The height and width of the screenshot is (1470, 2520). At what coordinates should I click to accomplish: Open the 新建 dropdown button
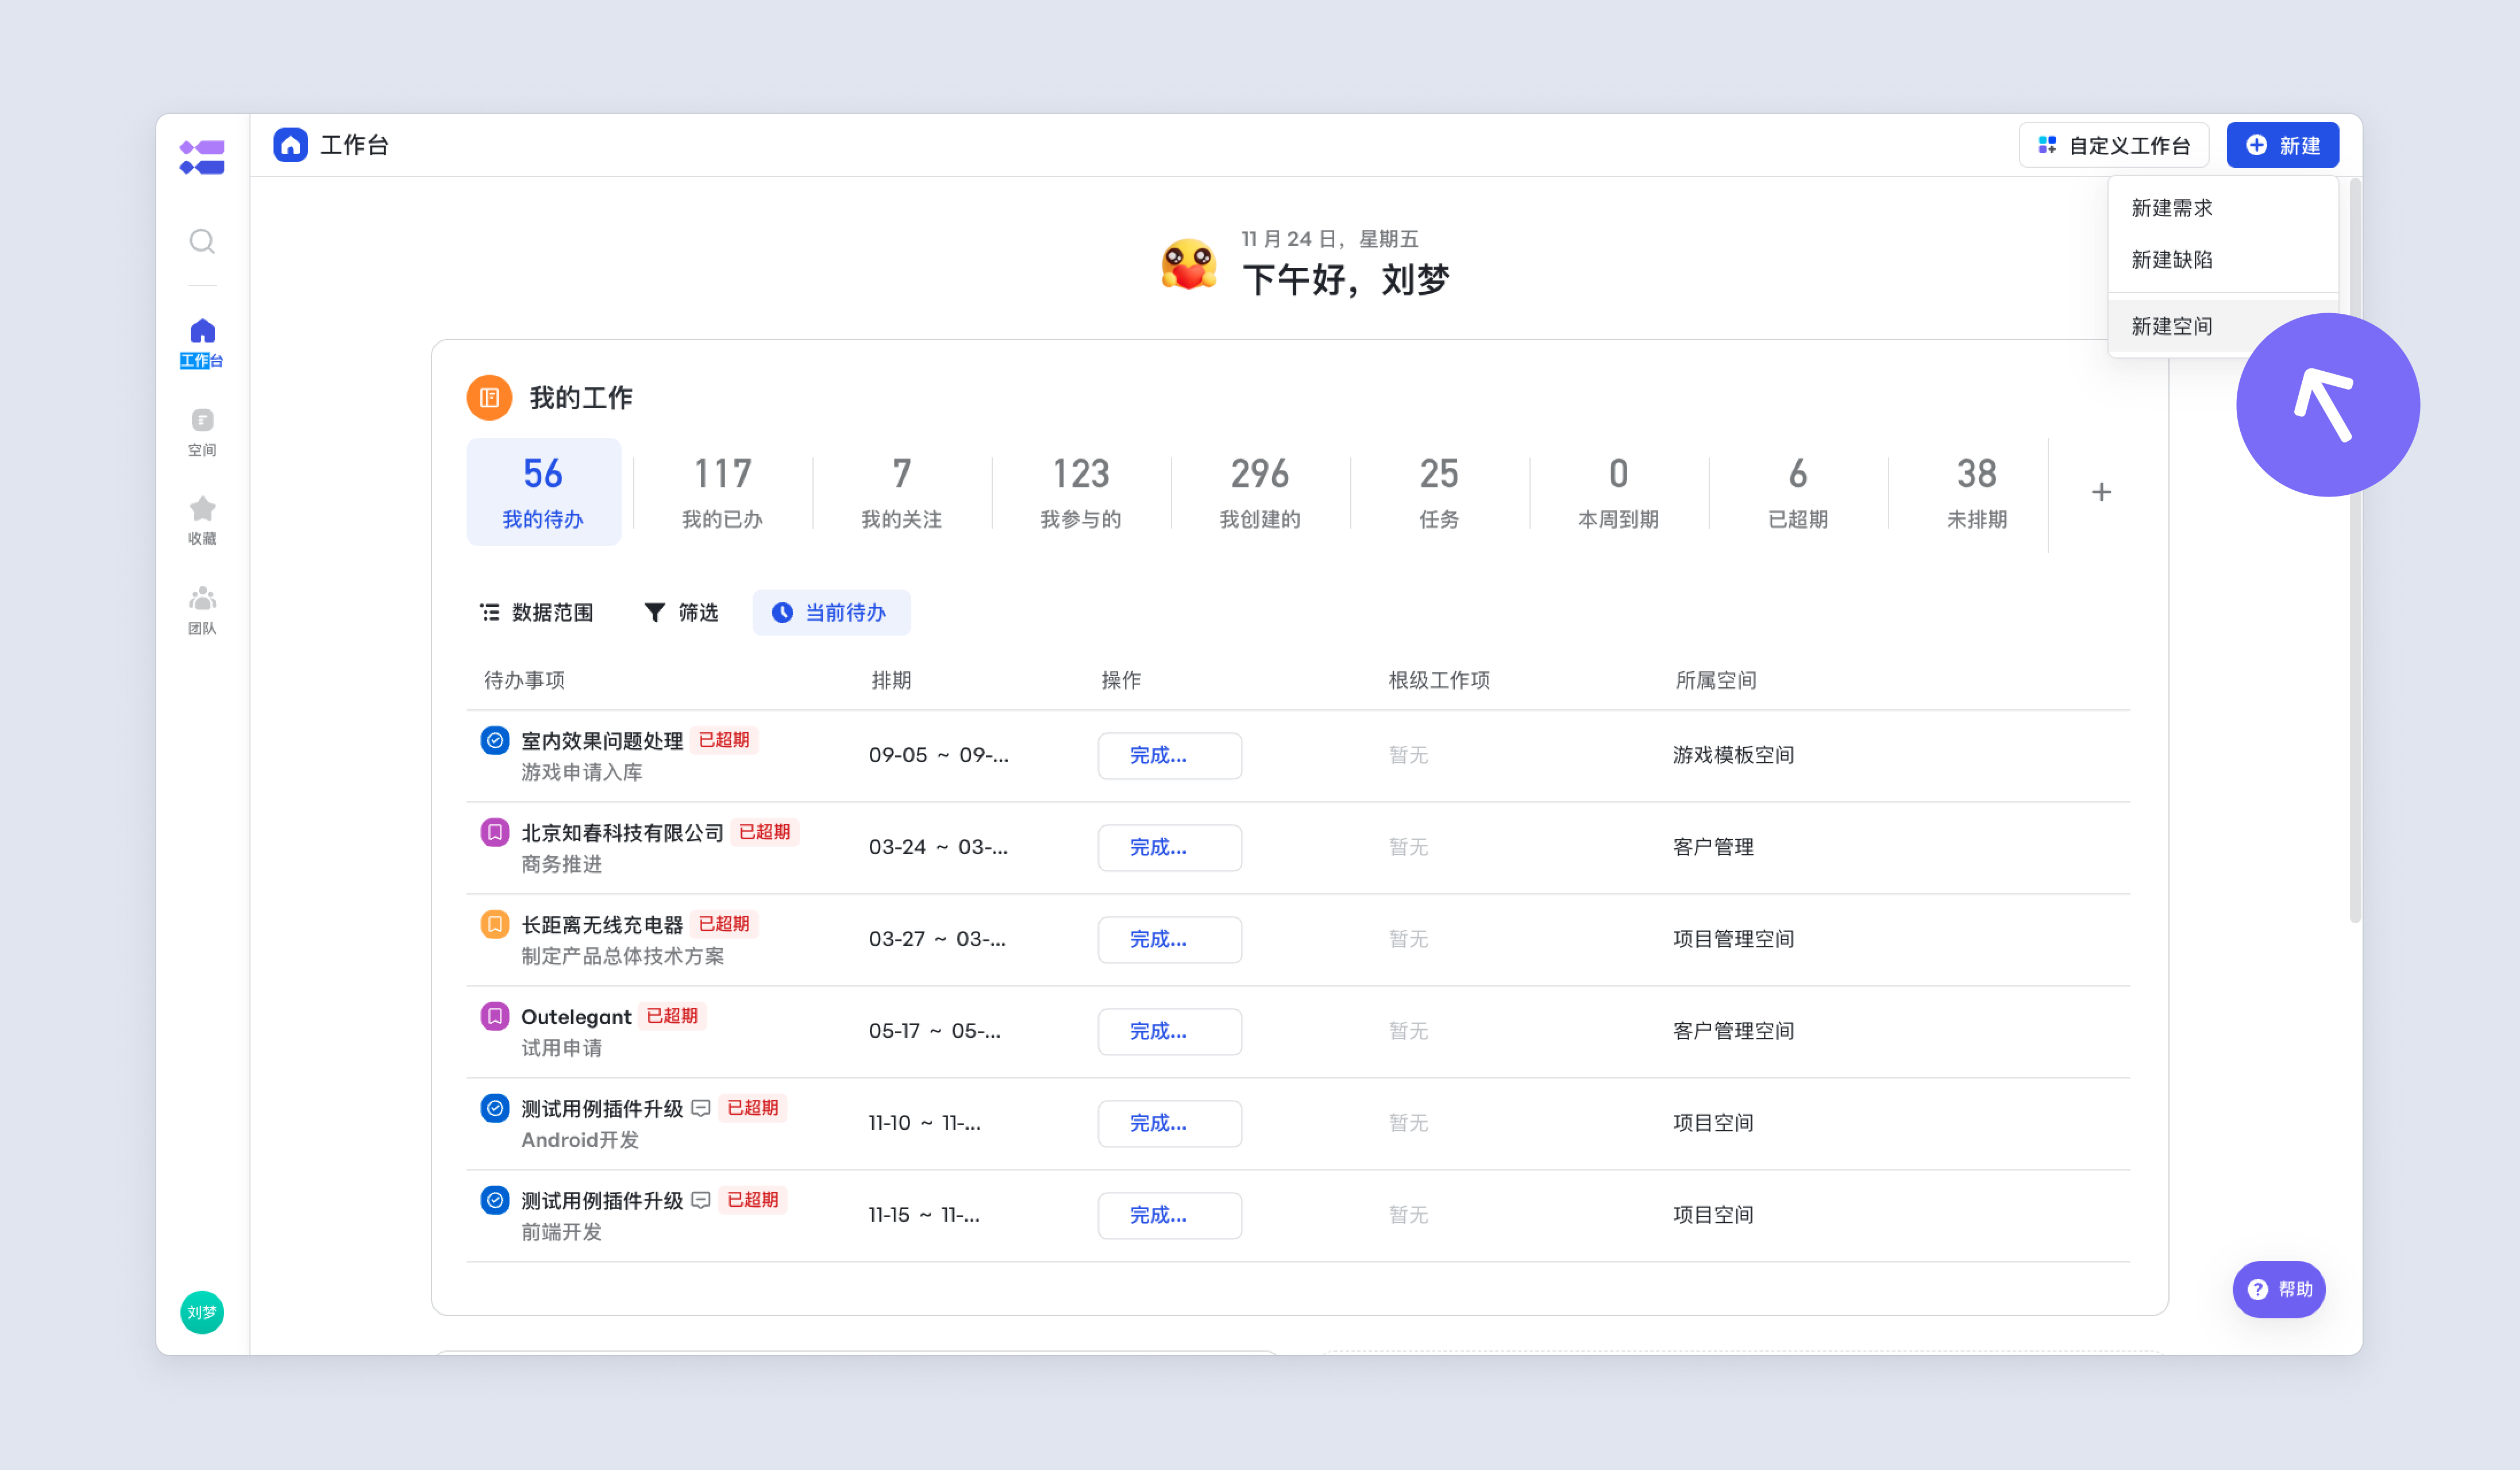pyautogui.click(x=2282, y=145)
